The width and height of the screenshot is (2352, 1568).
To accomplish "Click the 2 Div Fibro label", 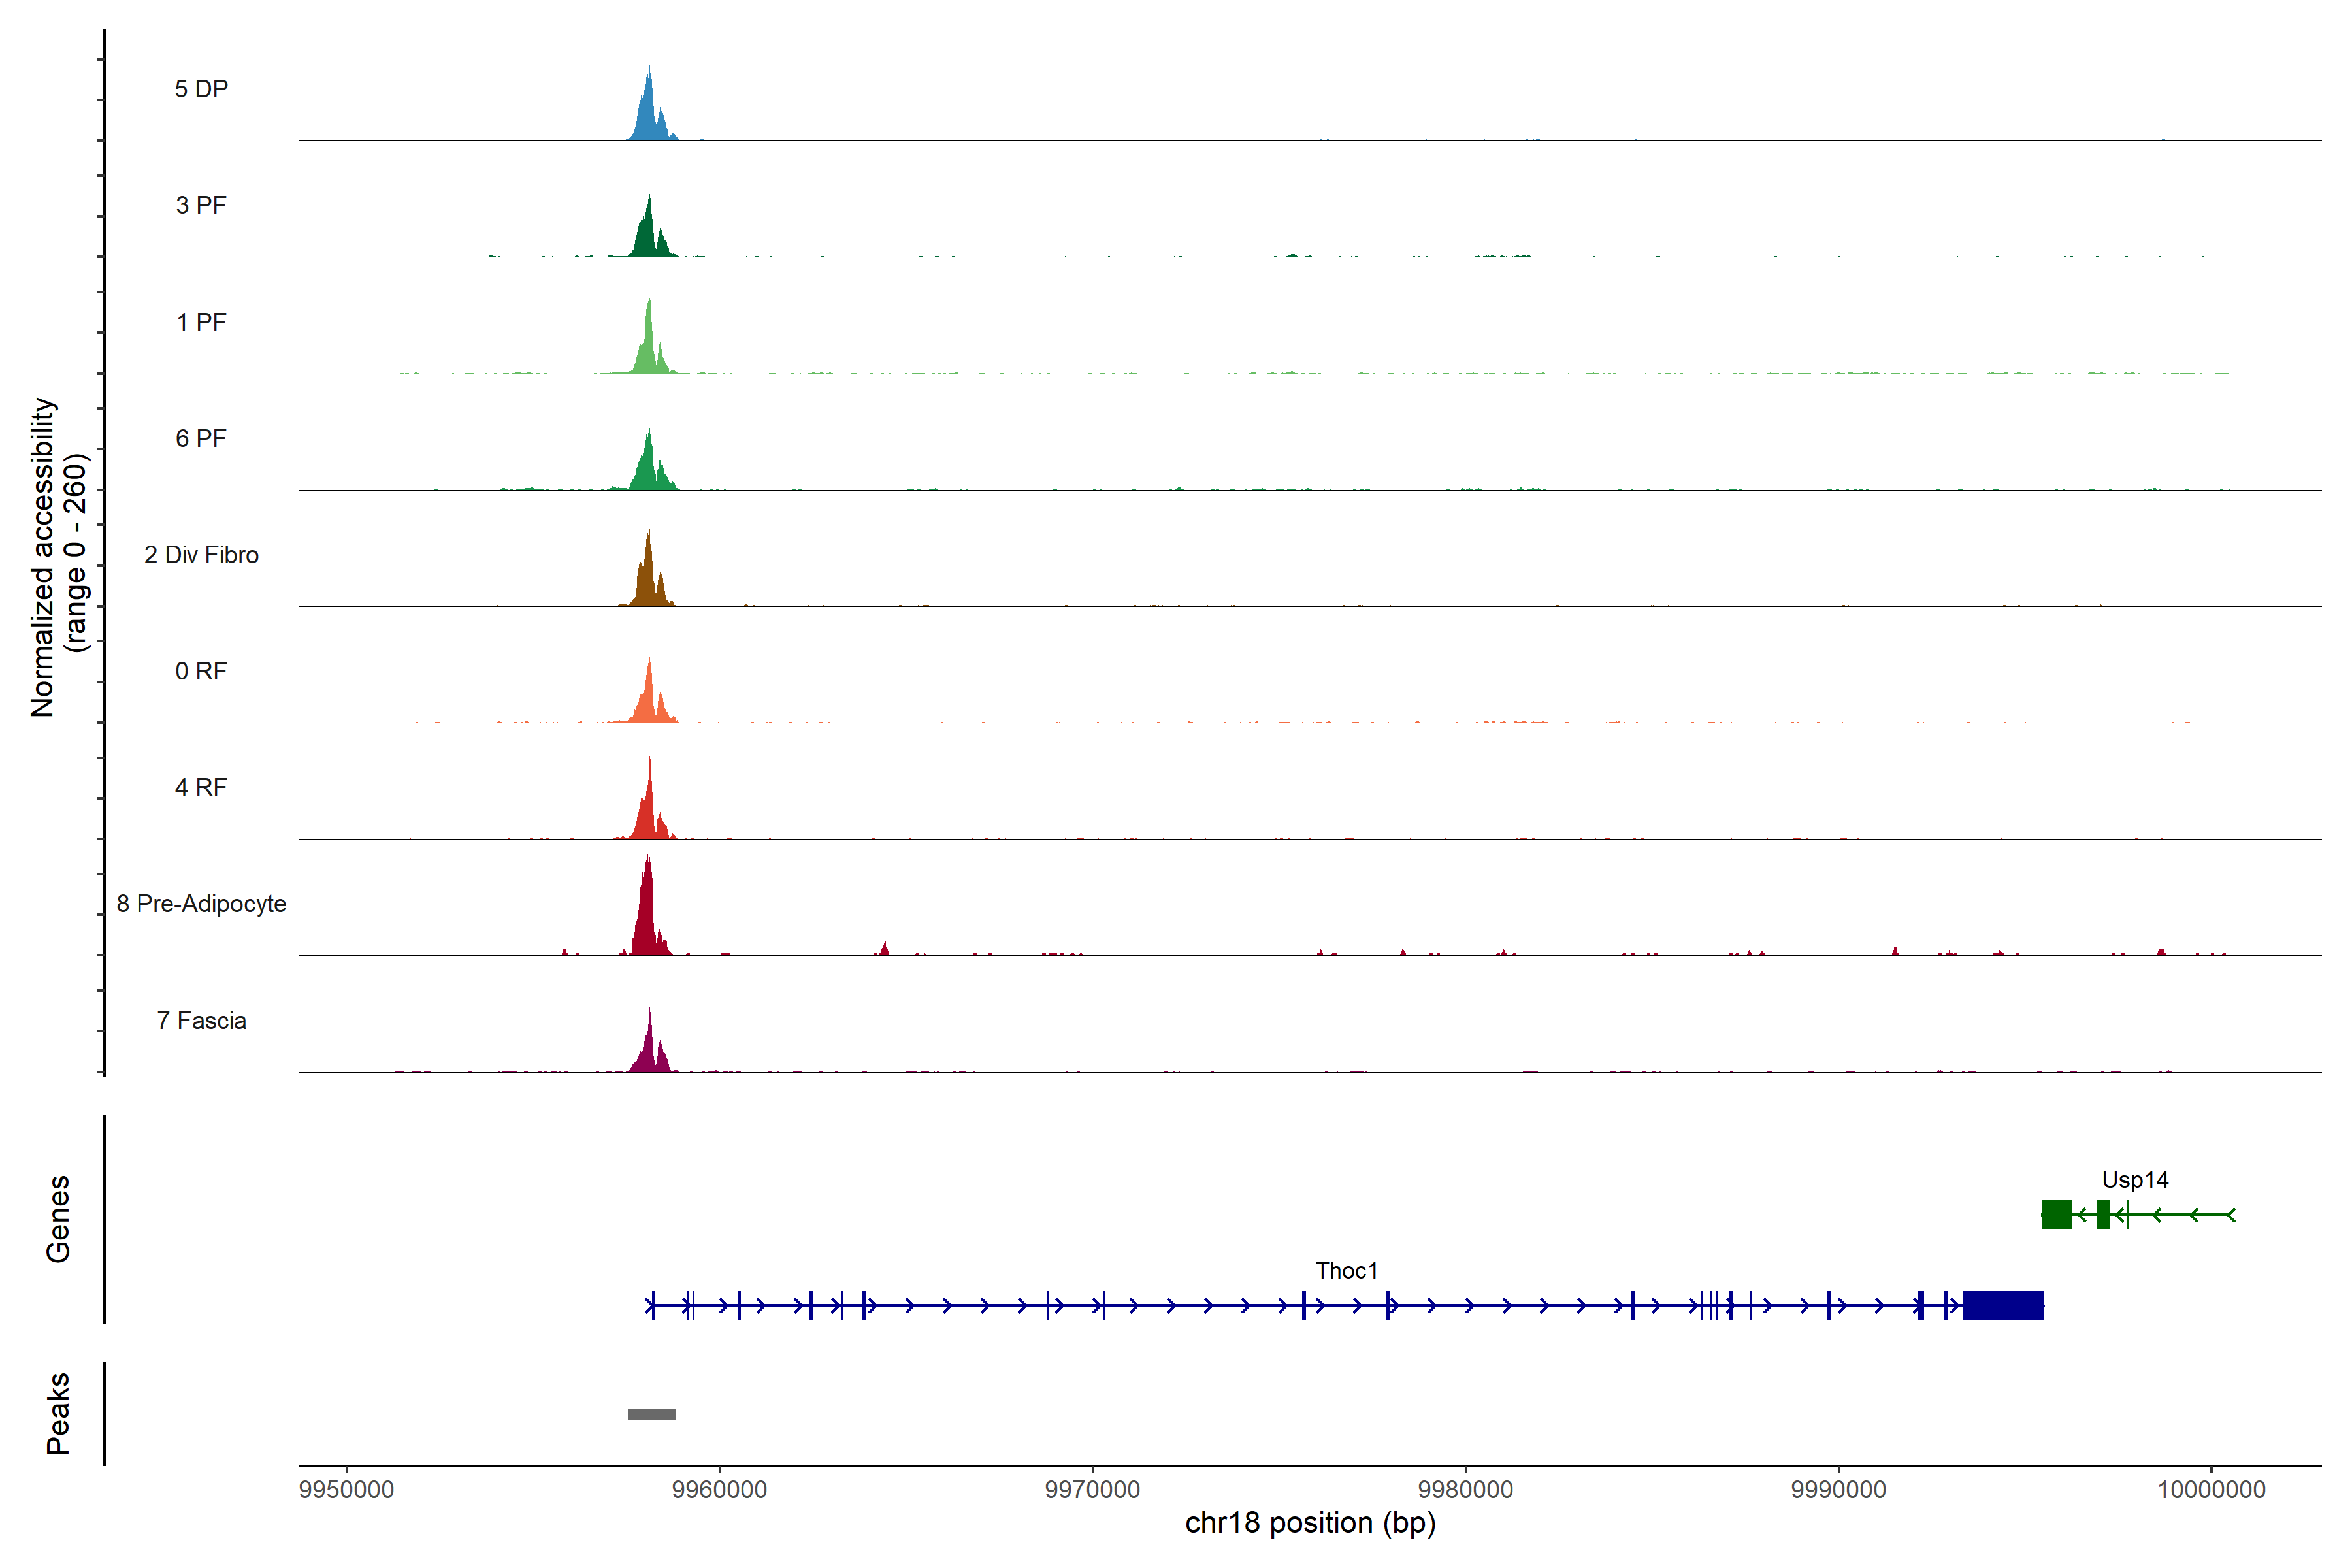I will pos(201,555).
